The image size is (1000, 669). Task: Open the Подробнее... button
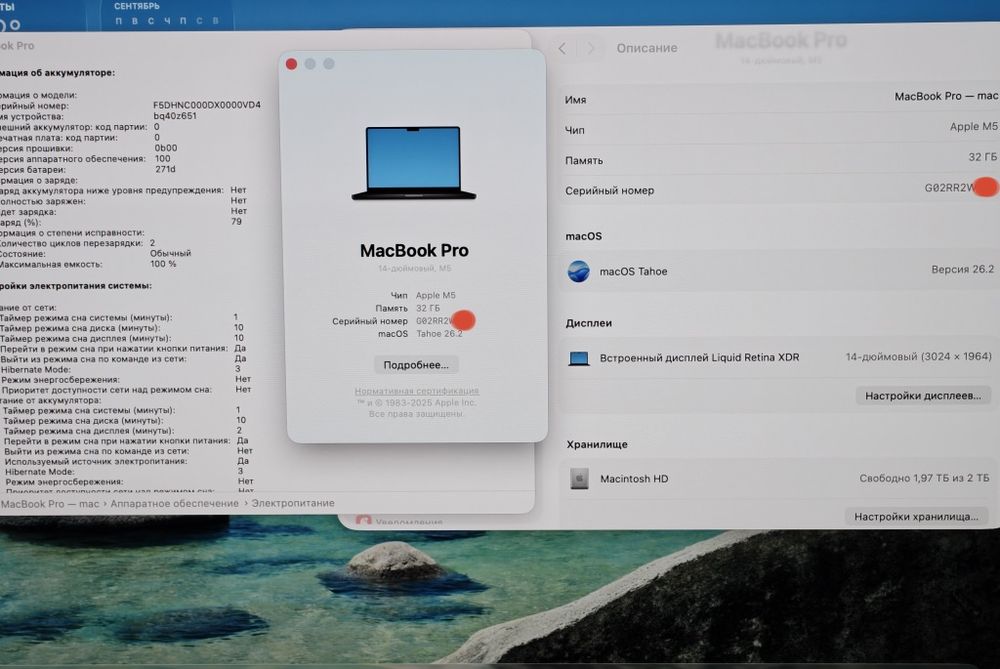[x=416, y=365]
